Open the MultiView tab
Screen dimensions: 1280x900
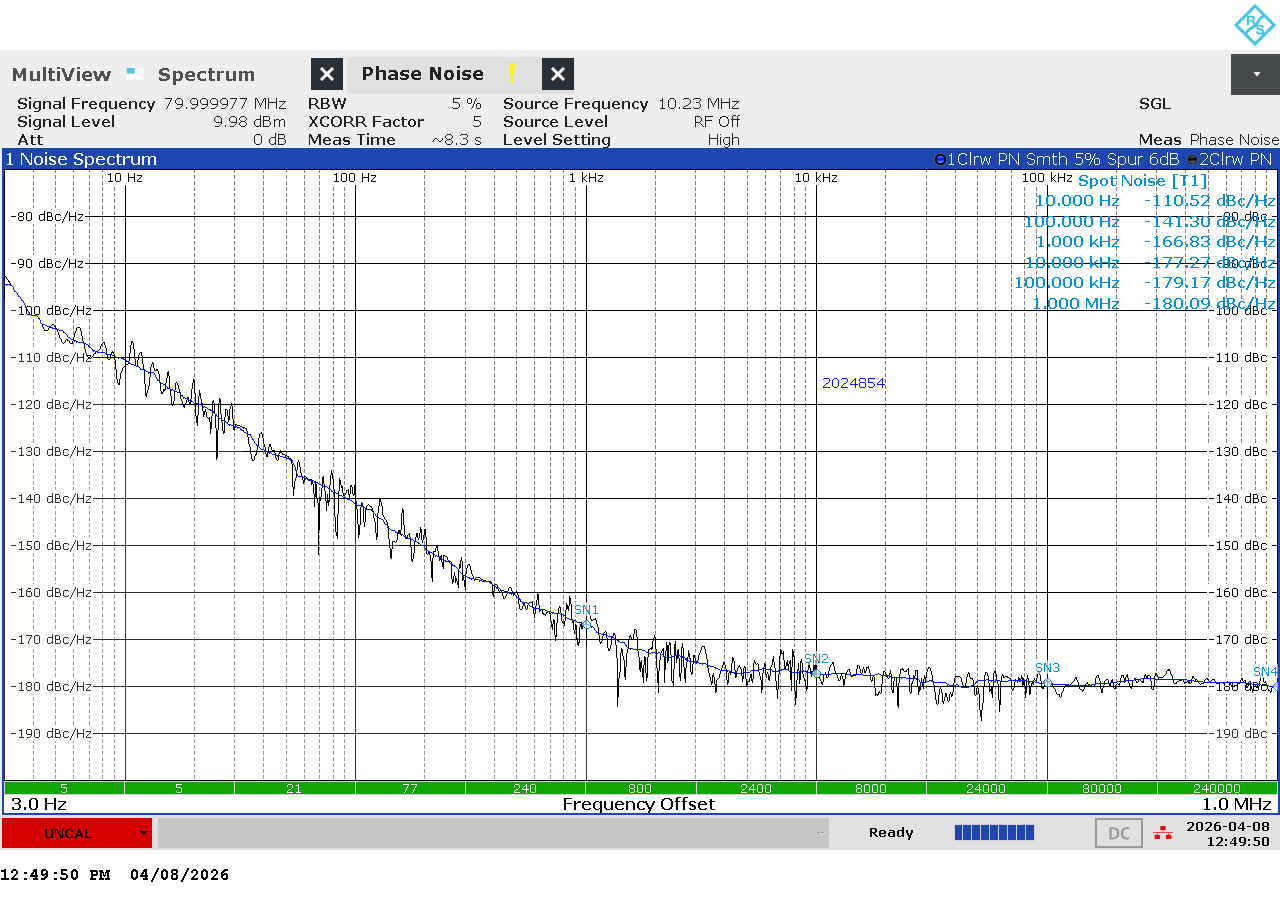(x=61, y=75)
